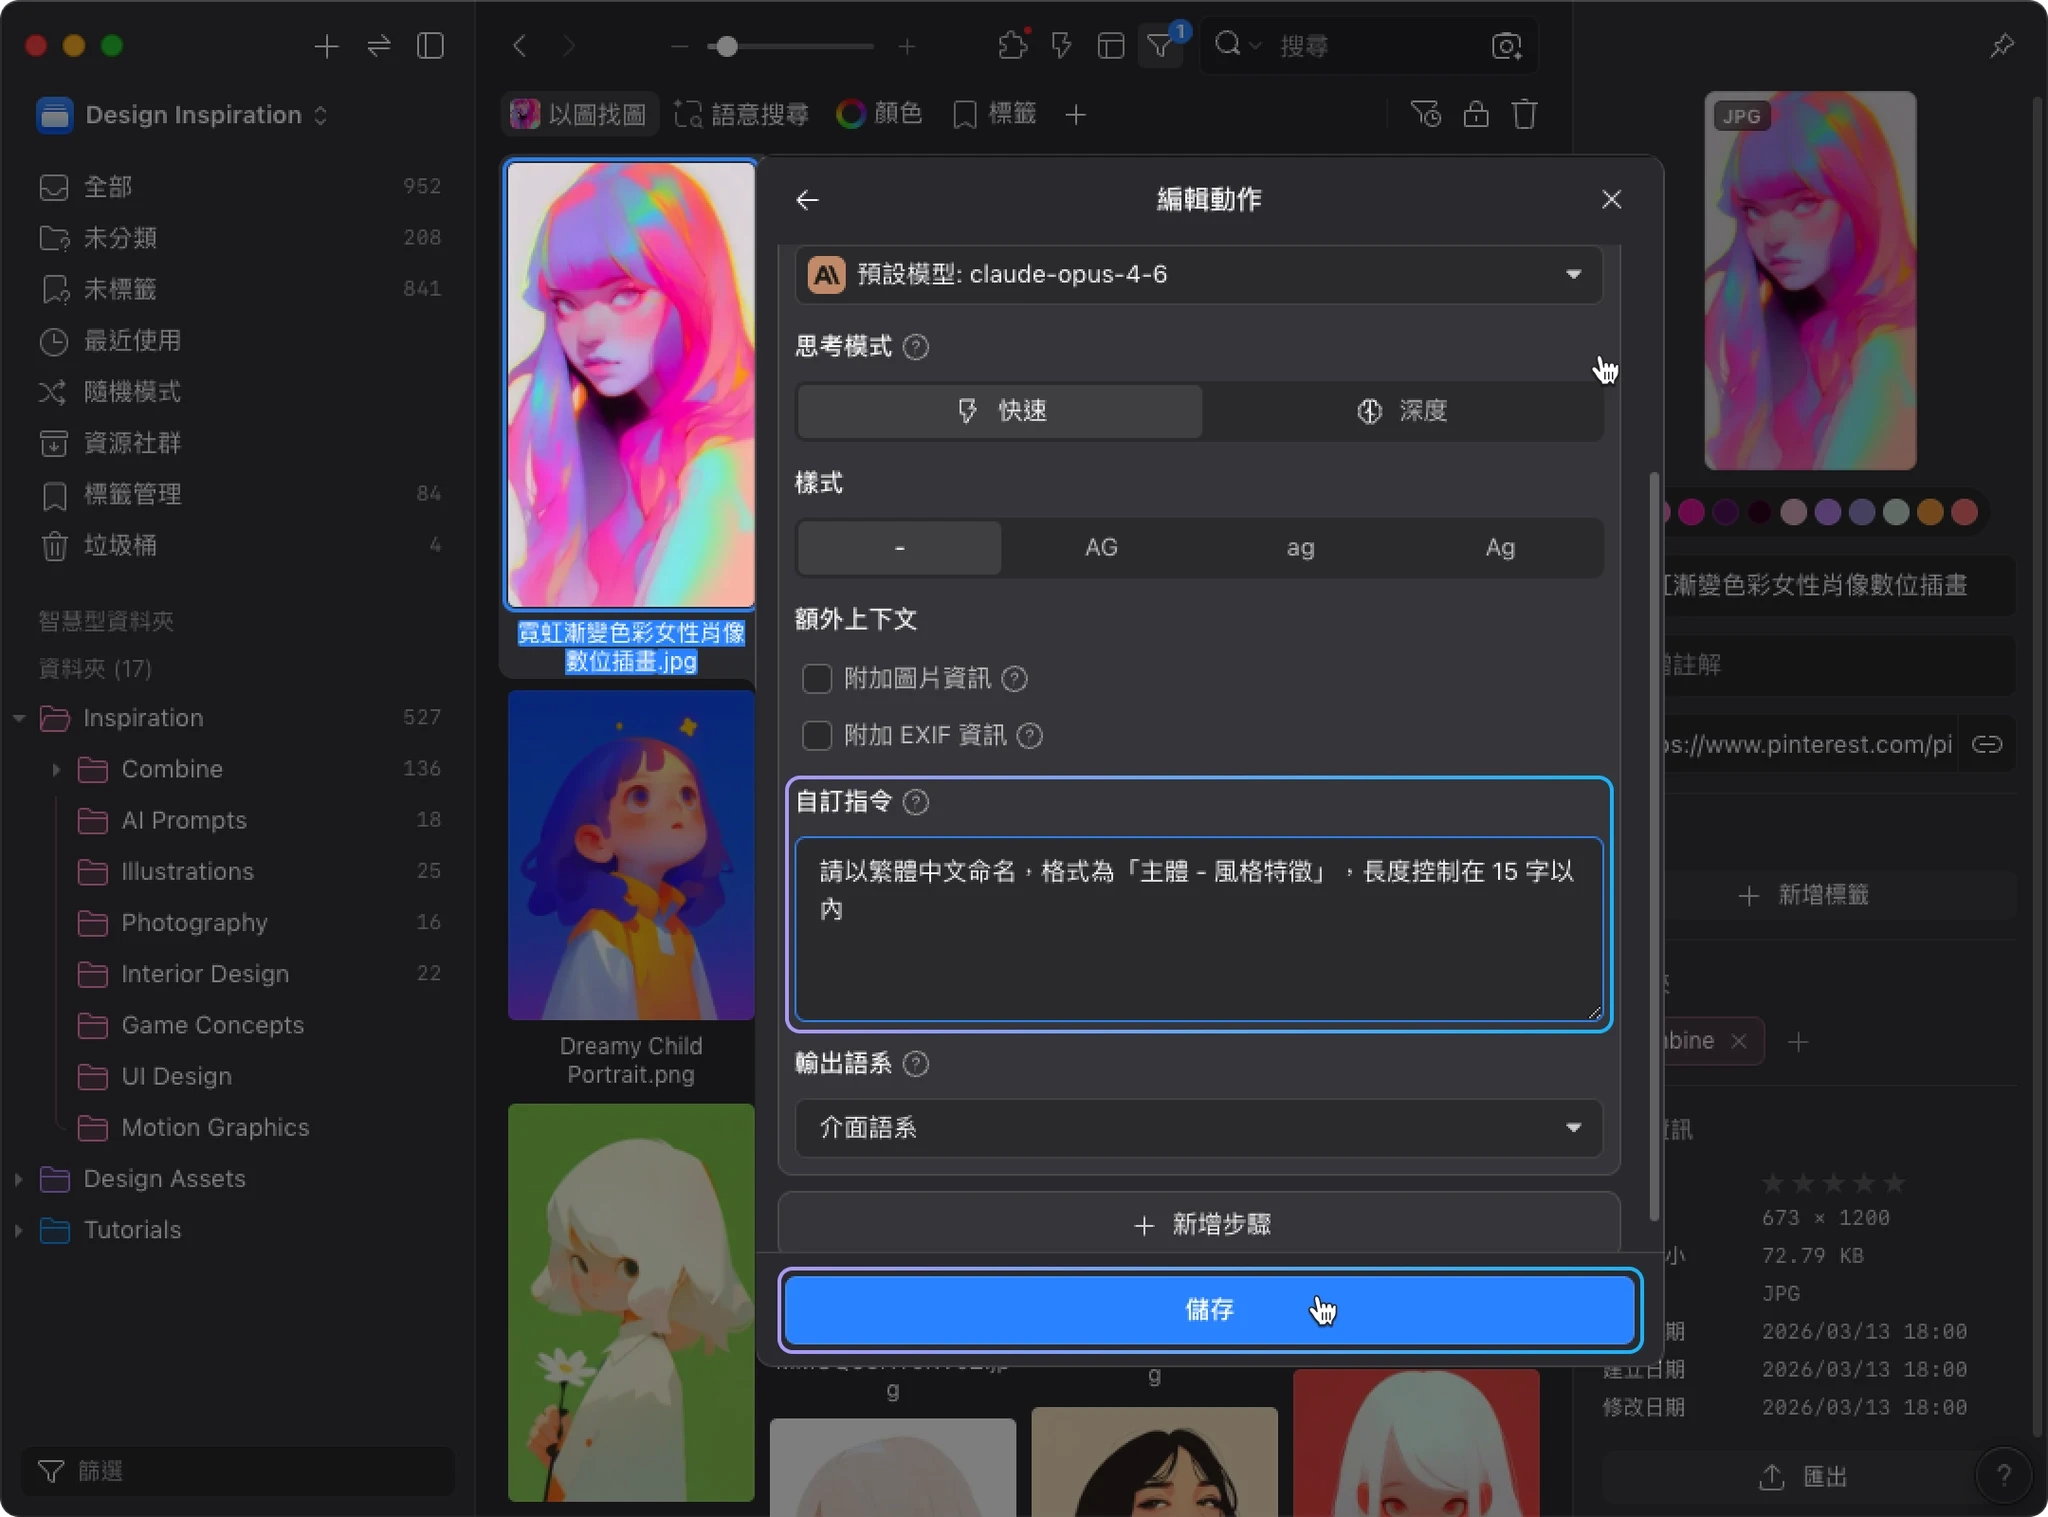Select the 語意搜尋 tab

click(x=741, y=115)
